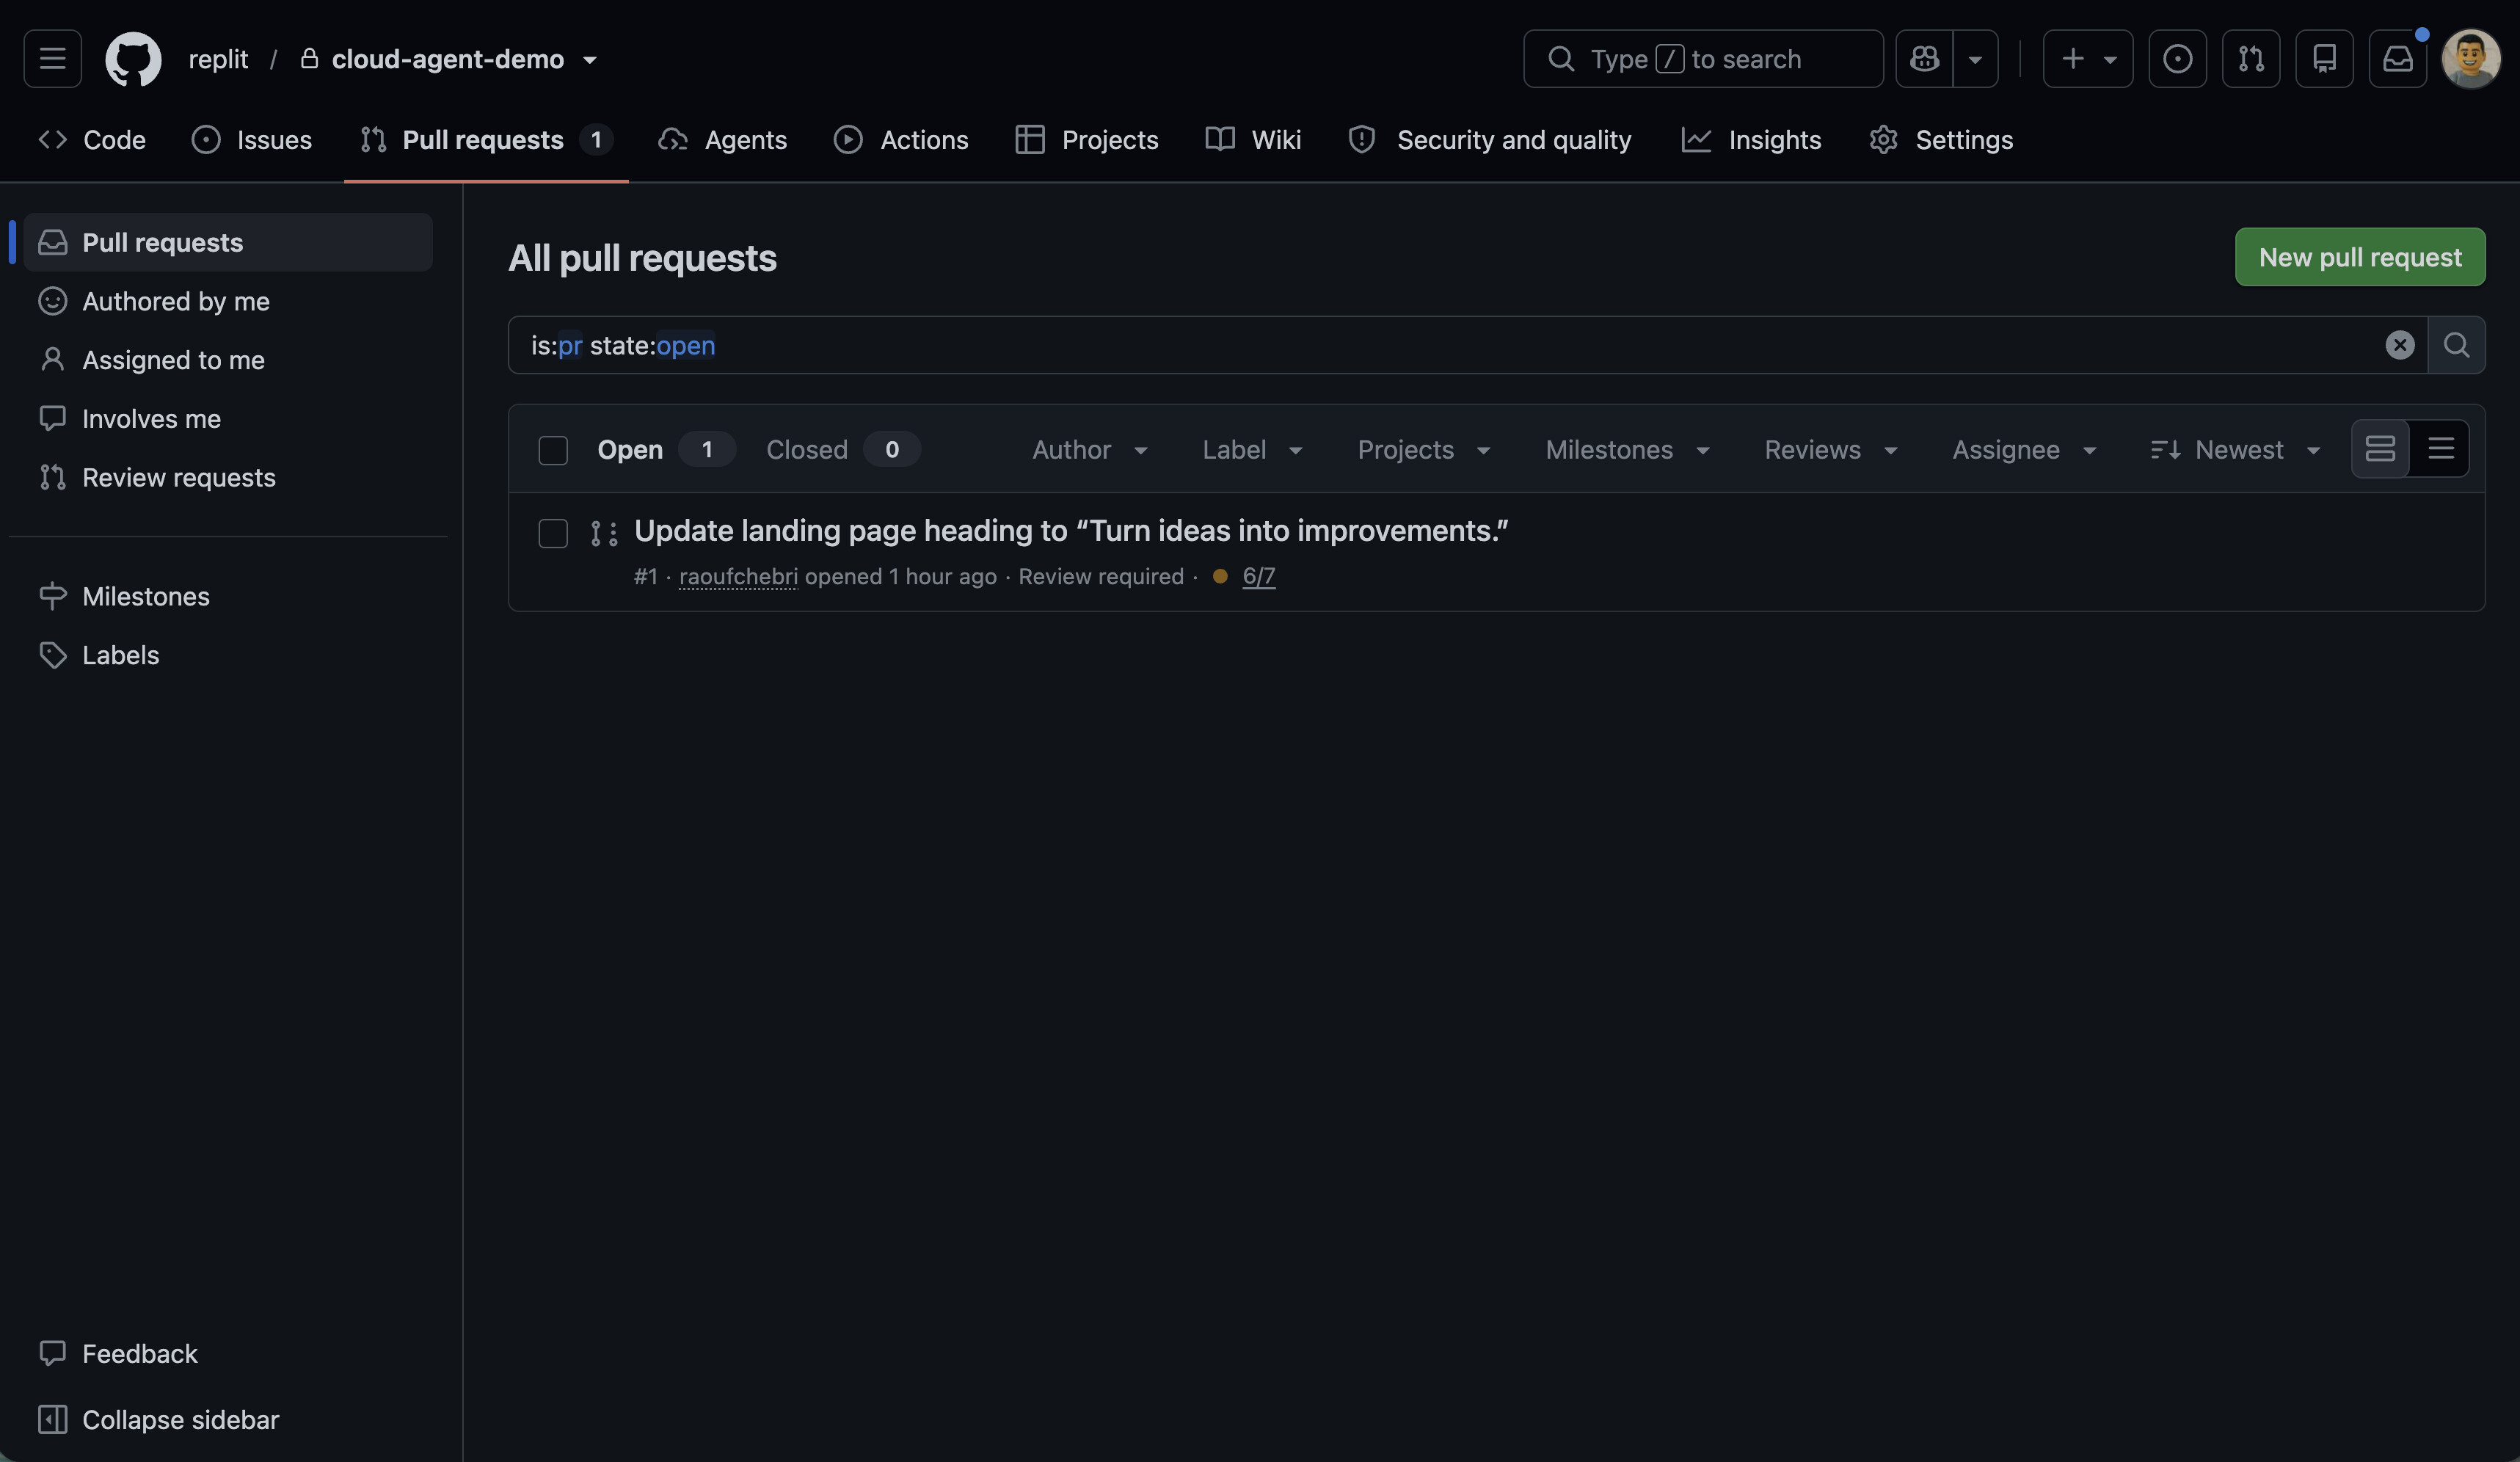The width and height of the screenshot is (2520, 1462).
Task: Open the Reviews filter dropdown
Action: tap(1831, 450)
